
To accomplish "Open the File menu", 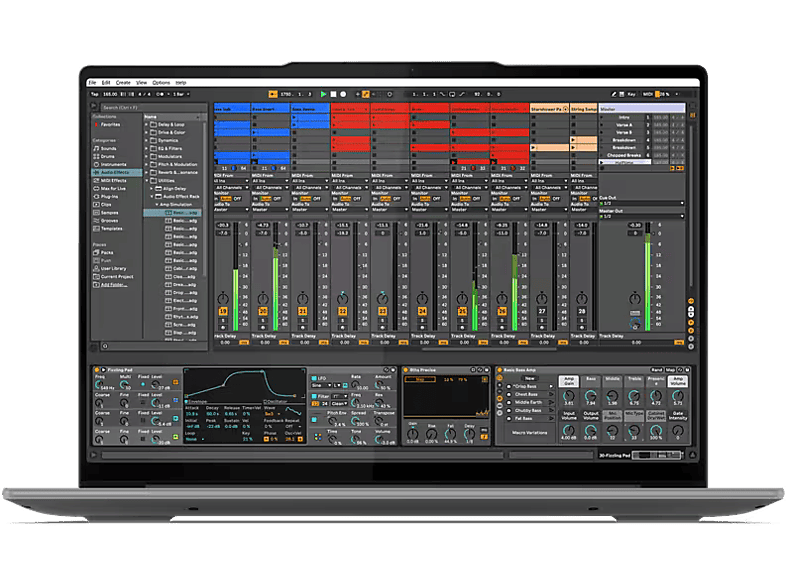I will [x=92, y=83].
